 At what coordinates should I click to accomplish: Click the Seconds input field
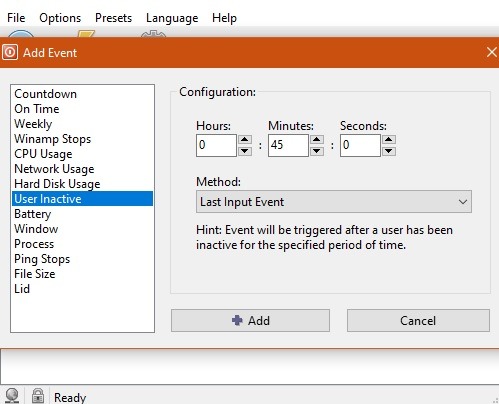360,145
